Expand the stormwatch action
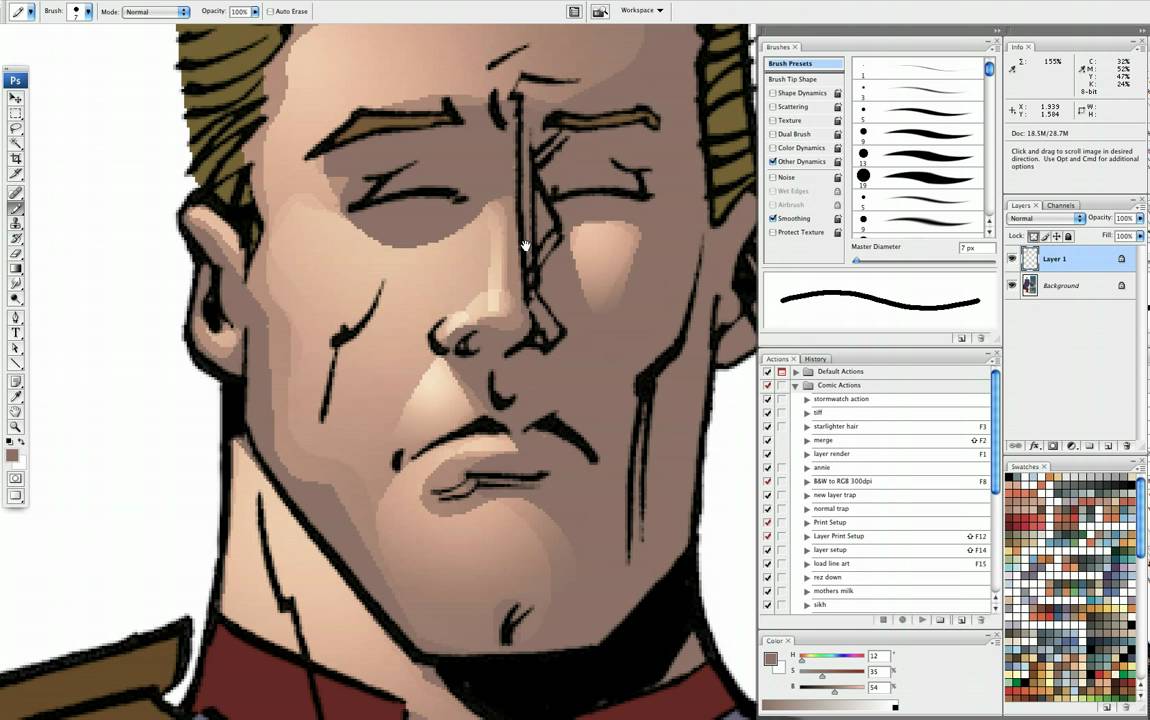Image resolution: width=1150 pixels, height=720 pixels. coord(807,400)
